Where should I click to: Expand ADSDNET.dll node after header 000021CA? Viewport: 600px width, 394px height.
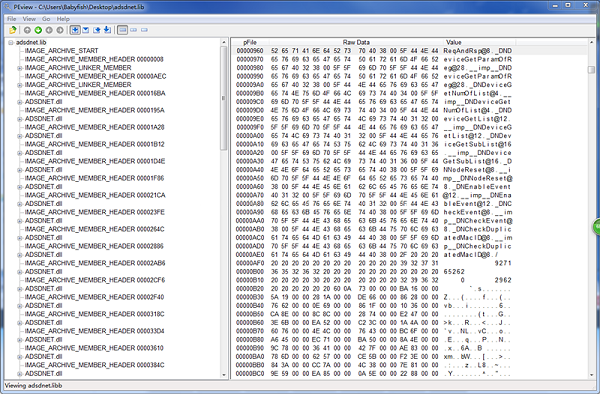(20, 204)
